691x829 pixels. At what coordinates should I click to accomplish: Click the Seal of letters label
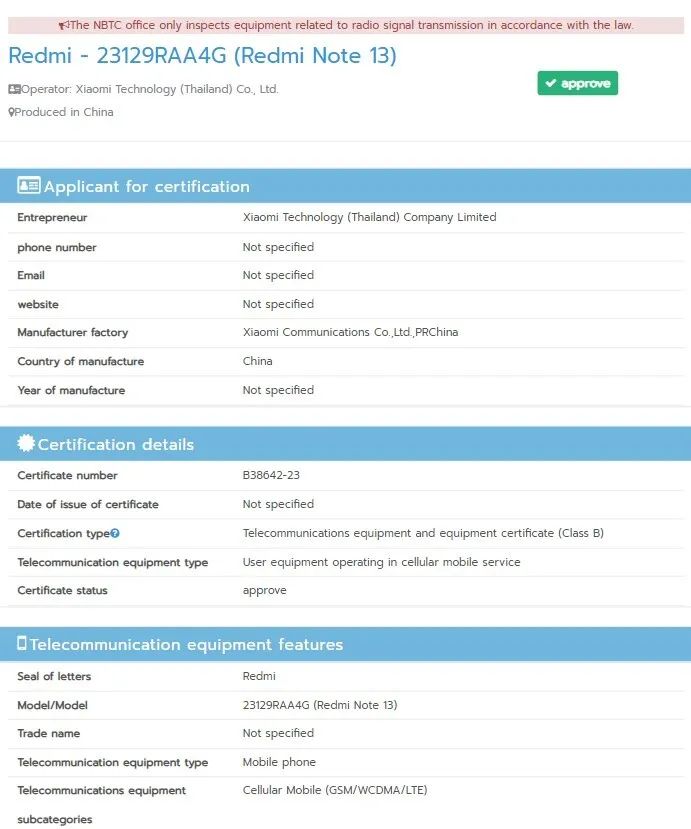click(54, 676)
